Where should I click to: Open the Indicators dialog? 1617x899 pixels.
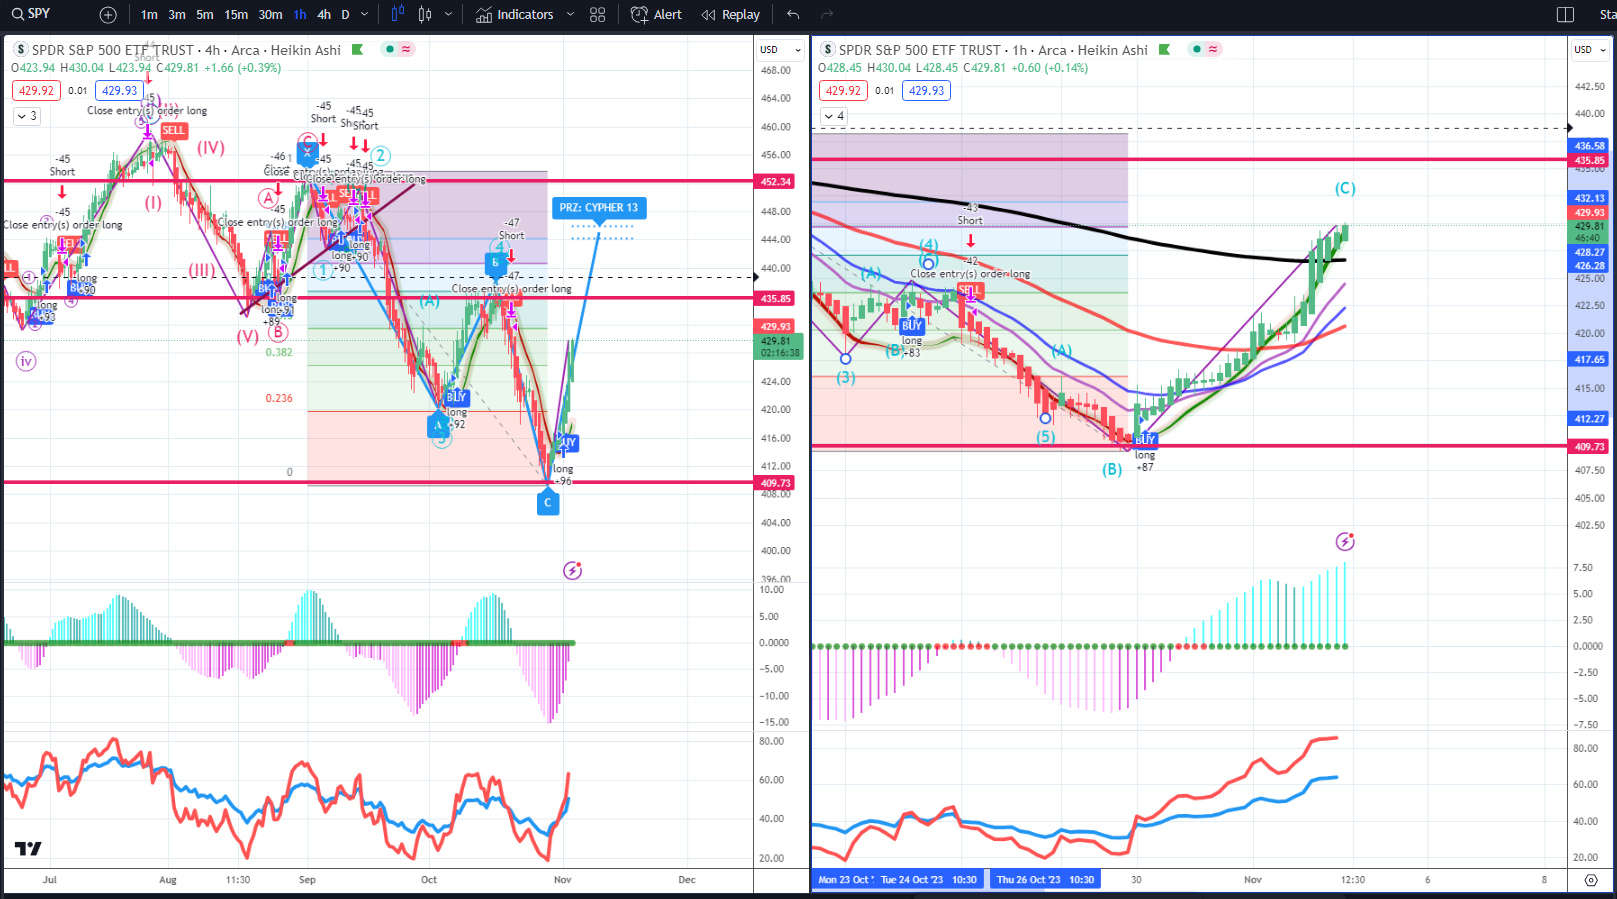(515, 15)
